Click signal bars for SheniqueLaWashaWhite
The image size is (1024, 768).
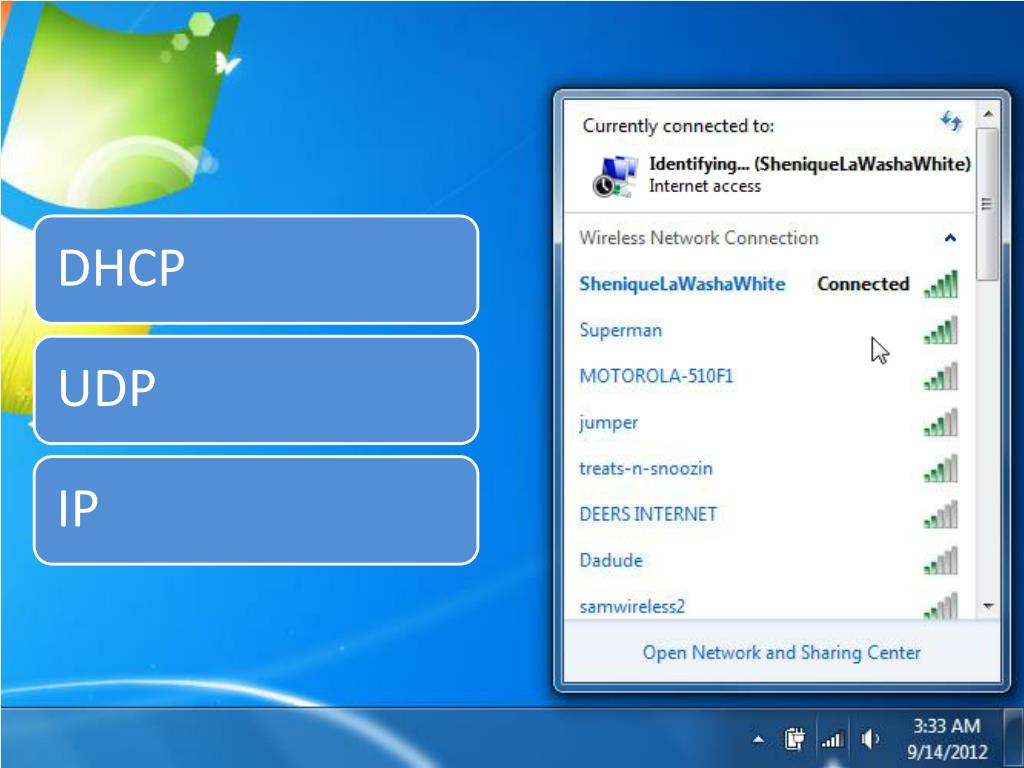click(941, 284)
